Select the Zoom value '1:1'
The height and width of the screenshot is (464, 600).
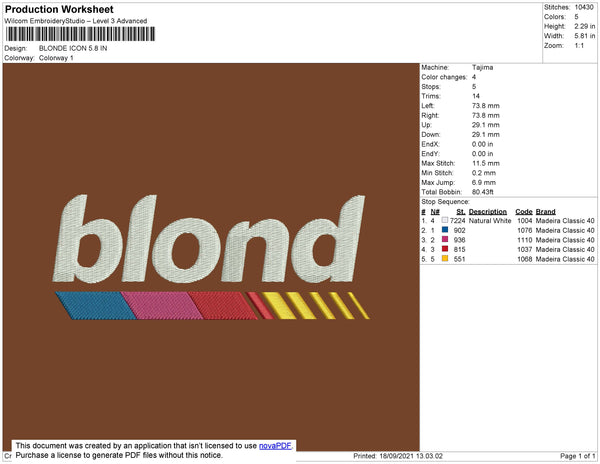coord(579,46)
